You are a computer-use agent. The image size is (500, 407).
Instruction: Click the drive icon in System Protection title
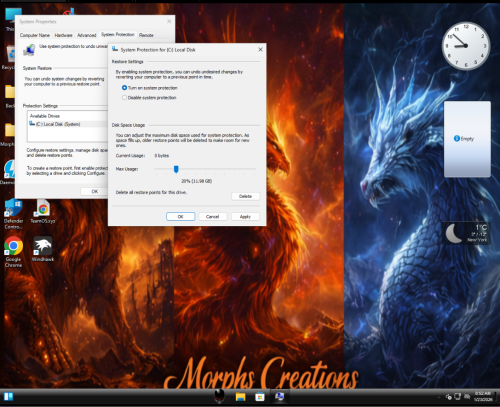115,49
